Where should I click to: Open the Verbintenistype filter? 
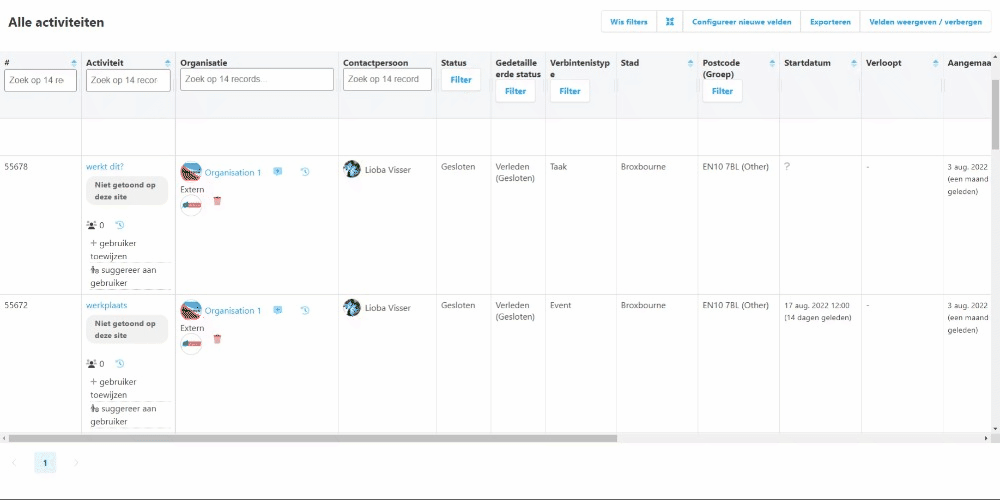coord(570,91)
